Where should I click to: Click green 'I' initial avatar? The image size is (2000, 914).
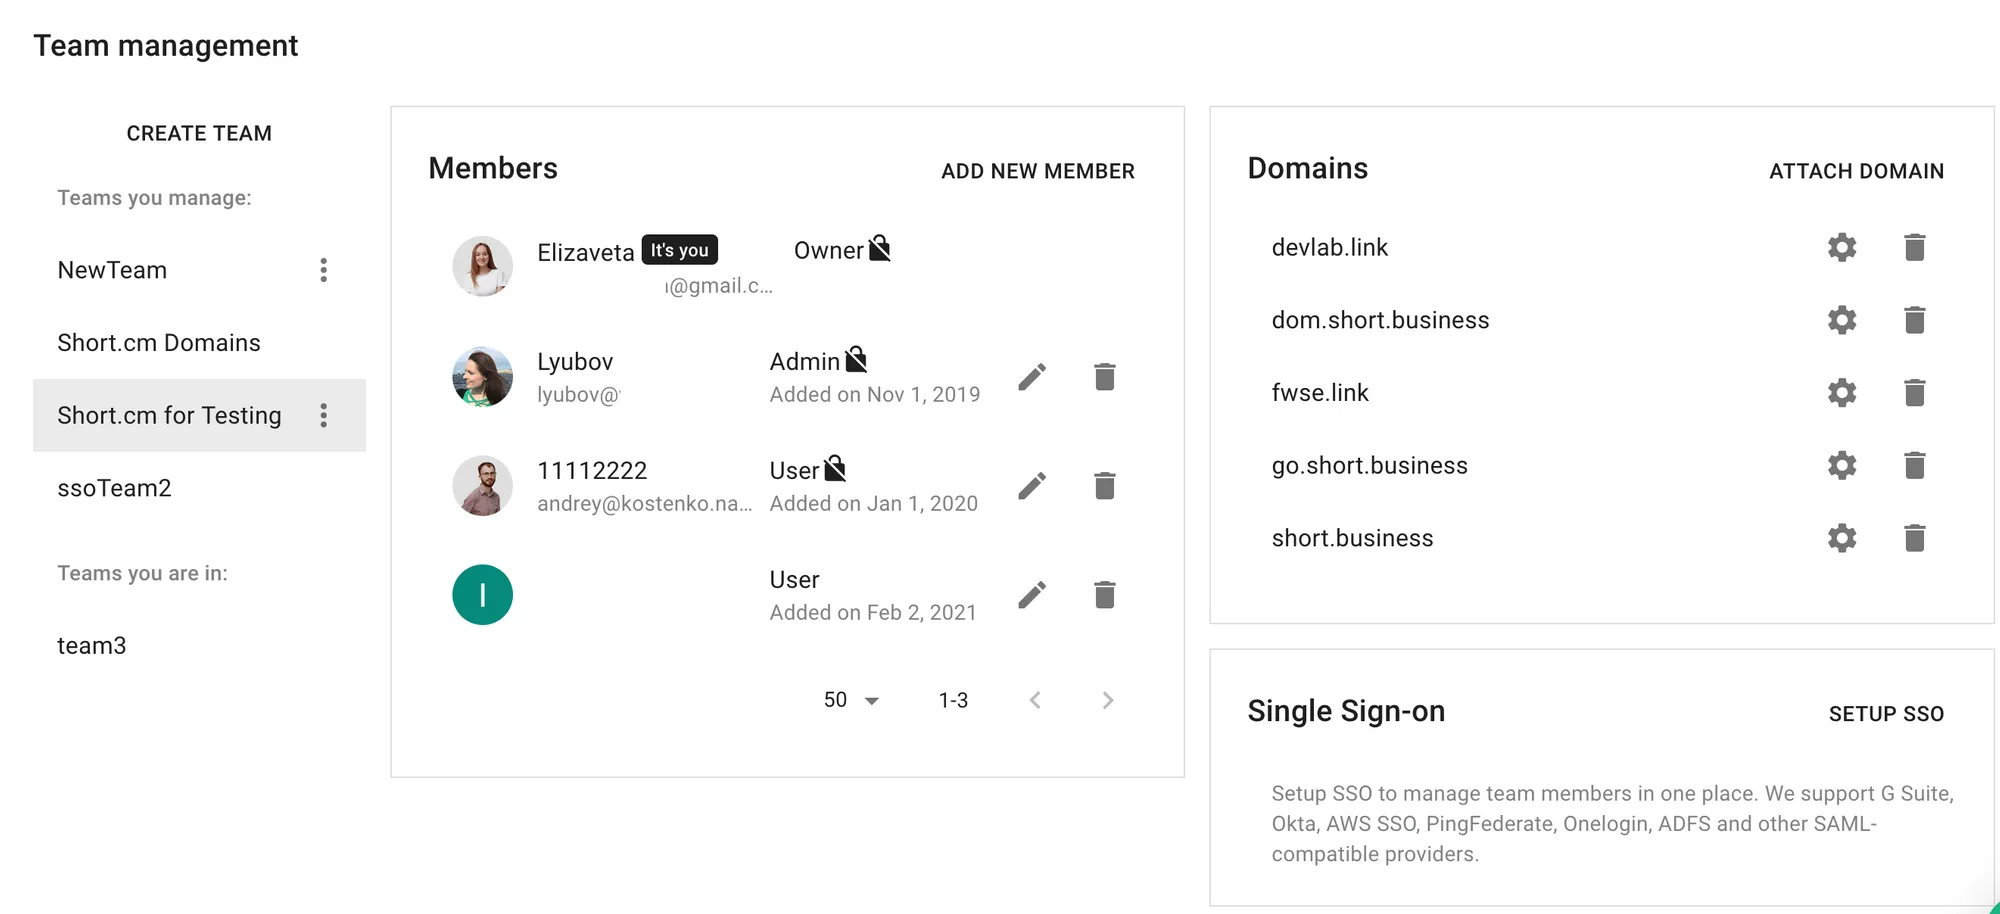[483, 595]
